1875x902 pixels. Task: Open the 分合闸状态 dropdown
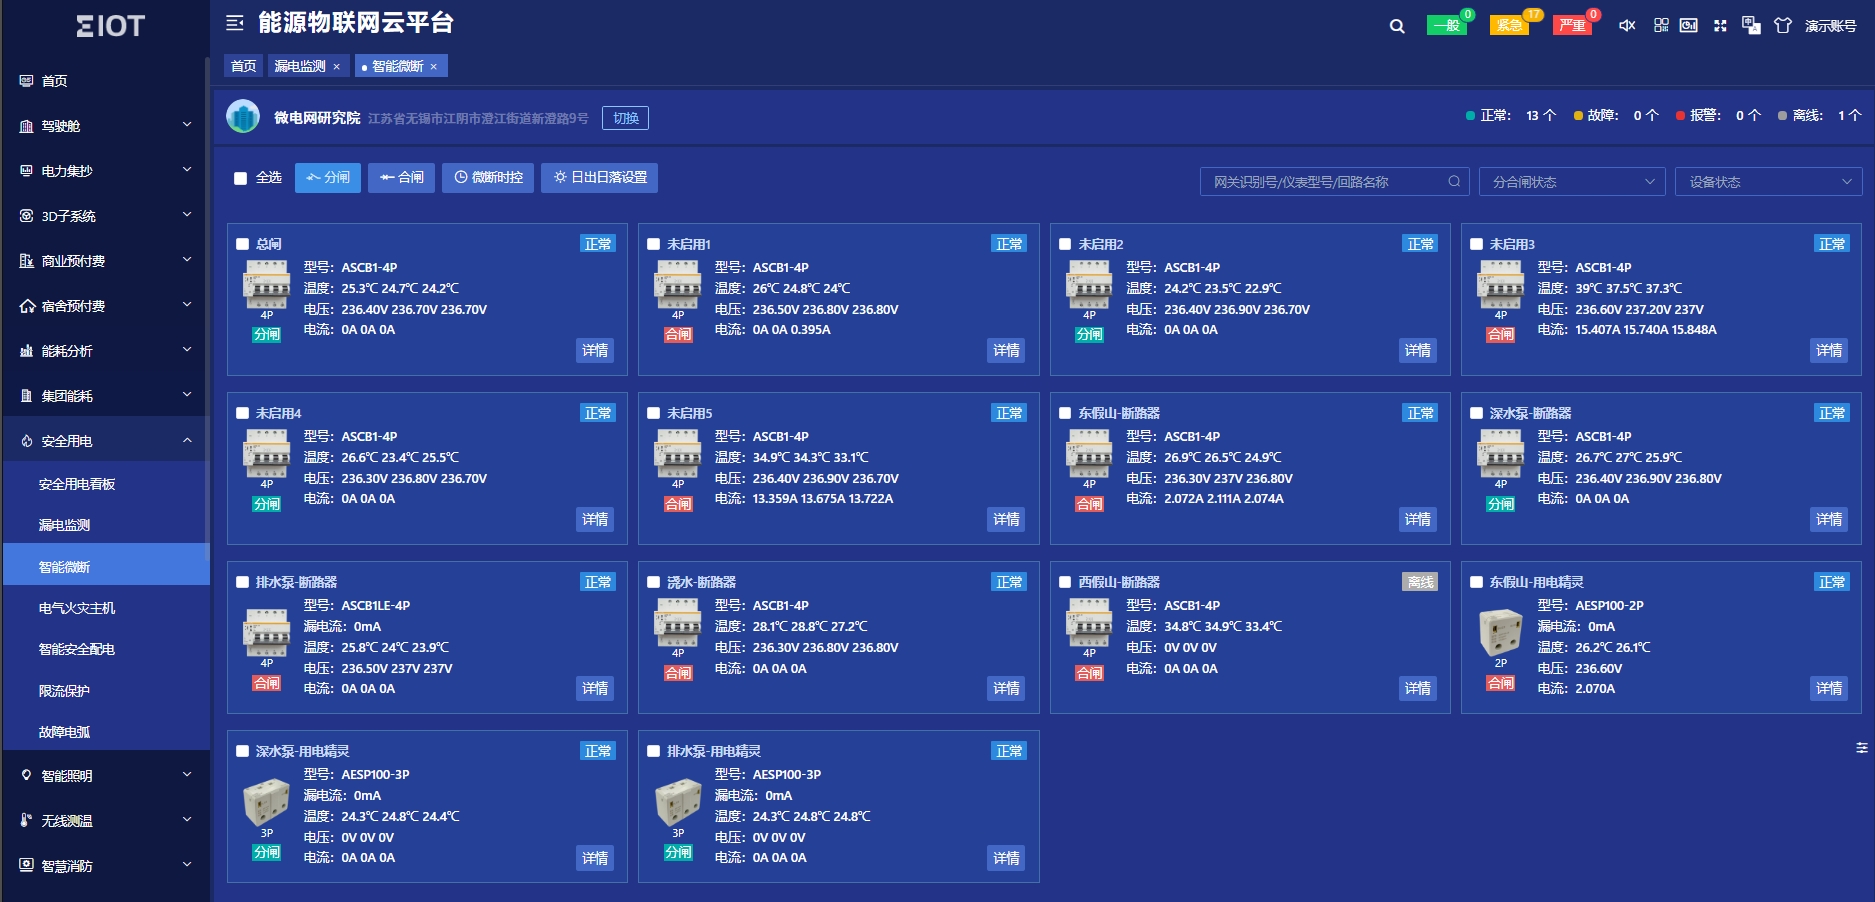point(1571,182)
